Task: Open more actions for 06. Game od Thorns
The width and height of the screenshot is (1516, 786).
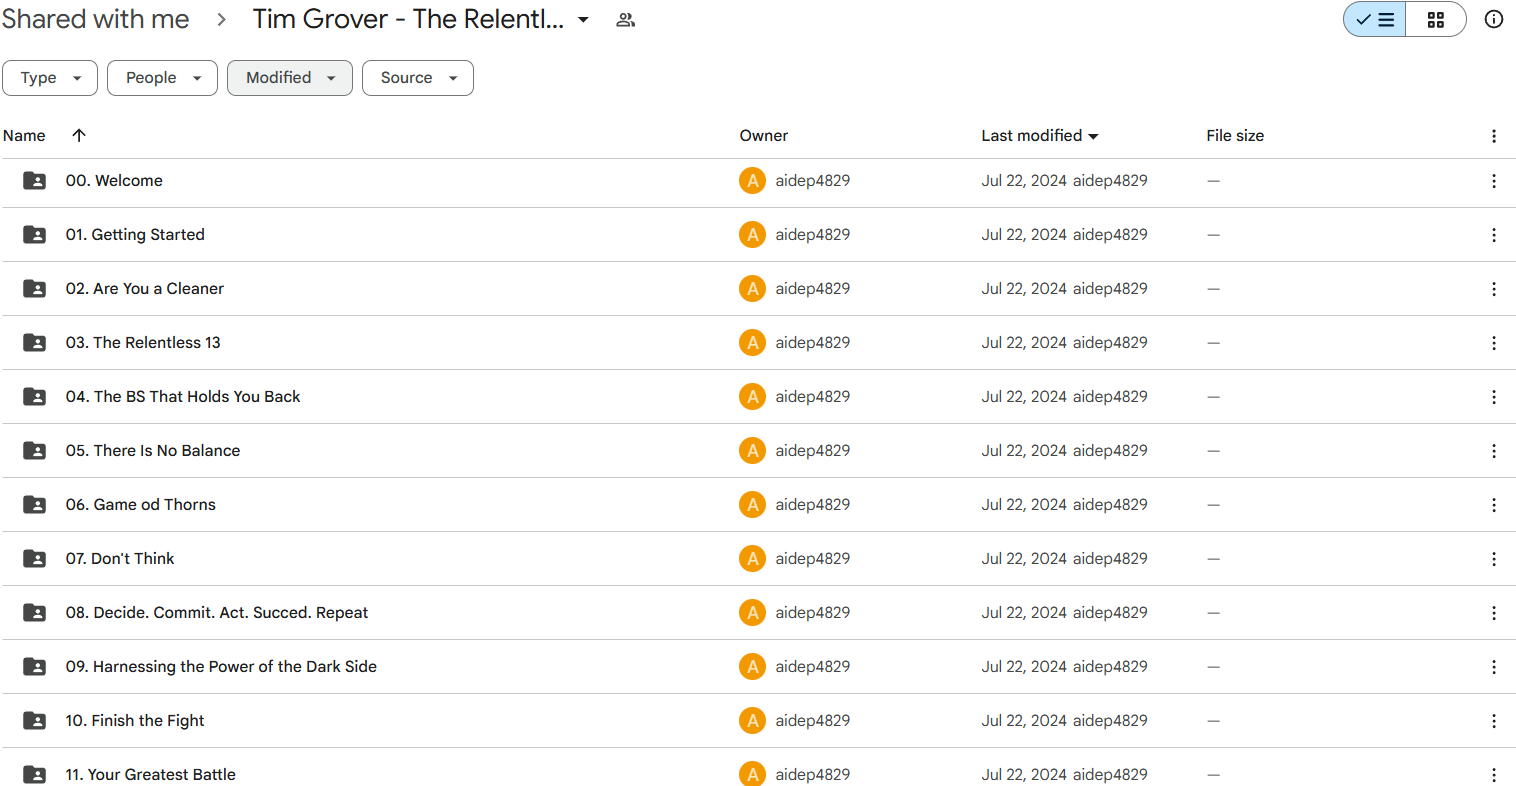Action: [x=1494, y=505]
